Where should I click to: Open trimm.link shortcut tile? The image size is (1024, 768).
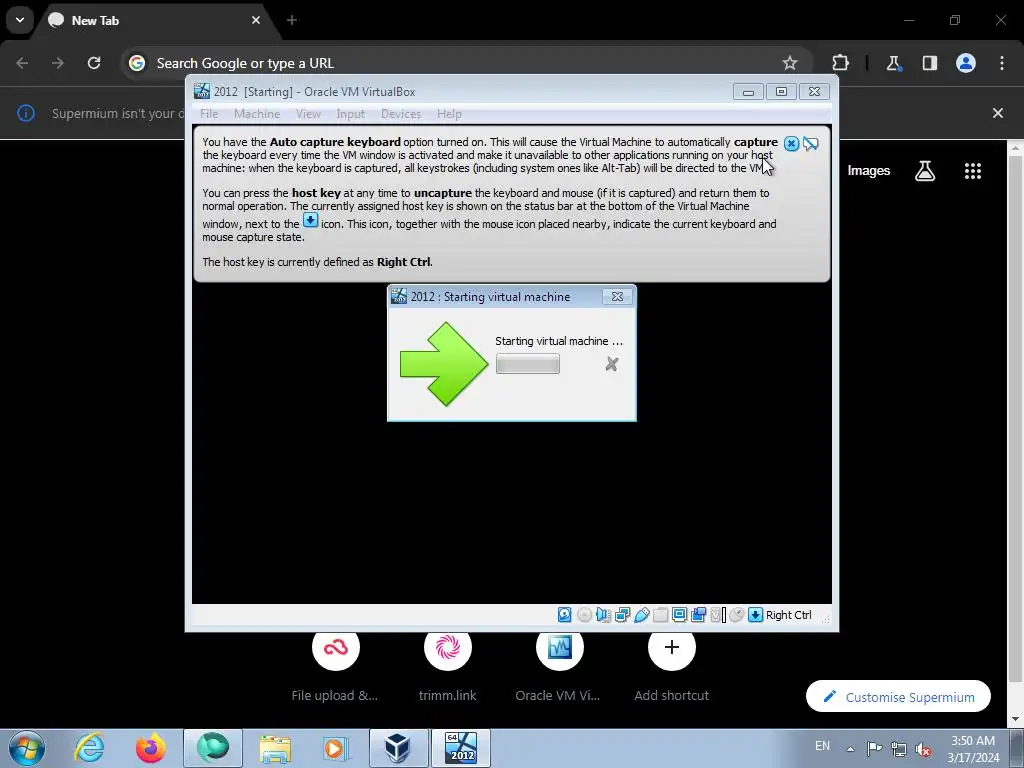tap(447, 665)
